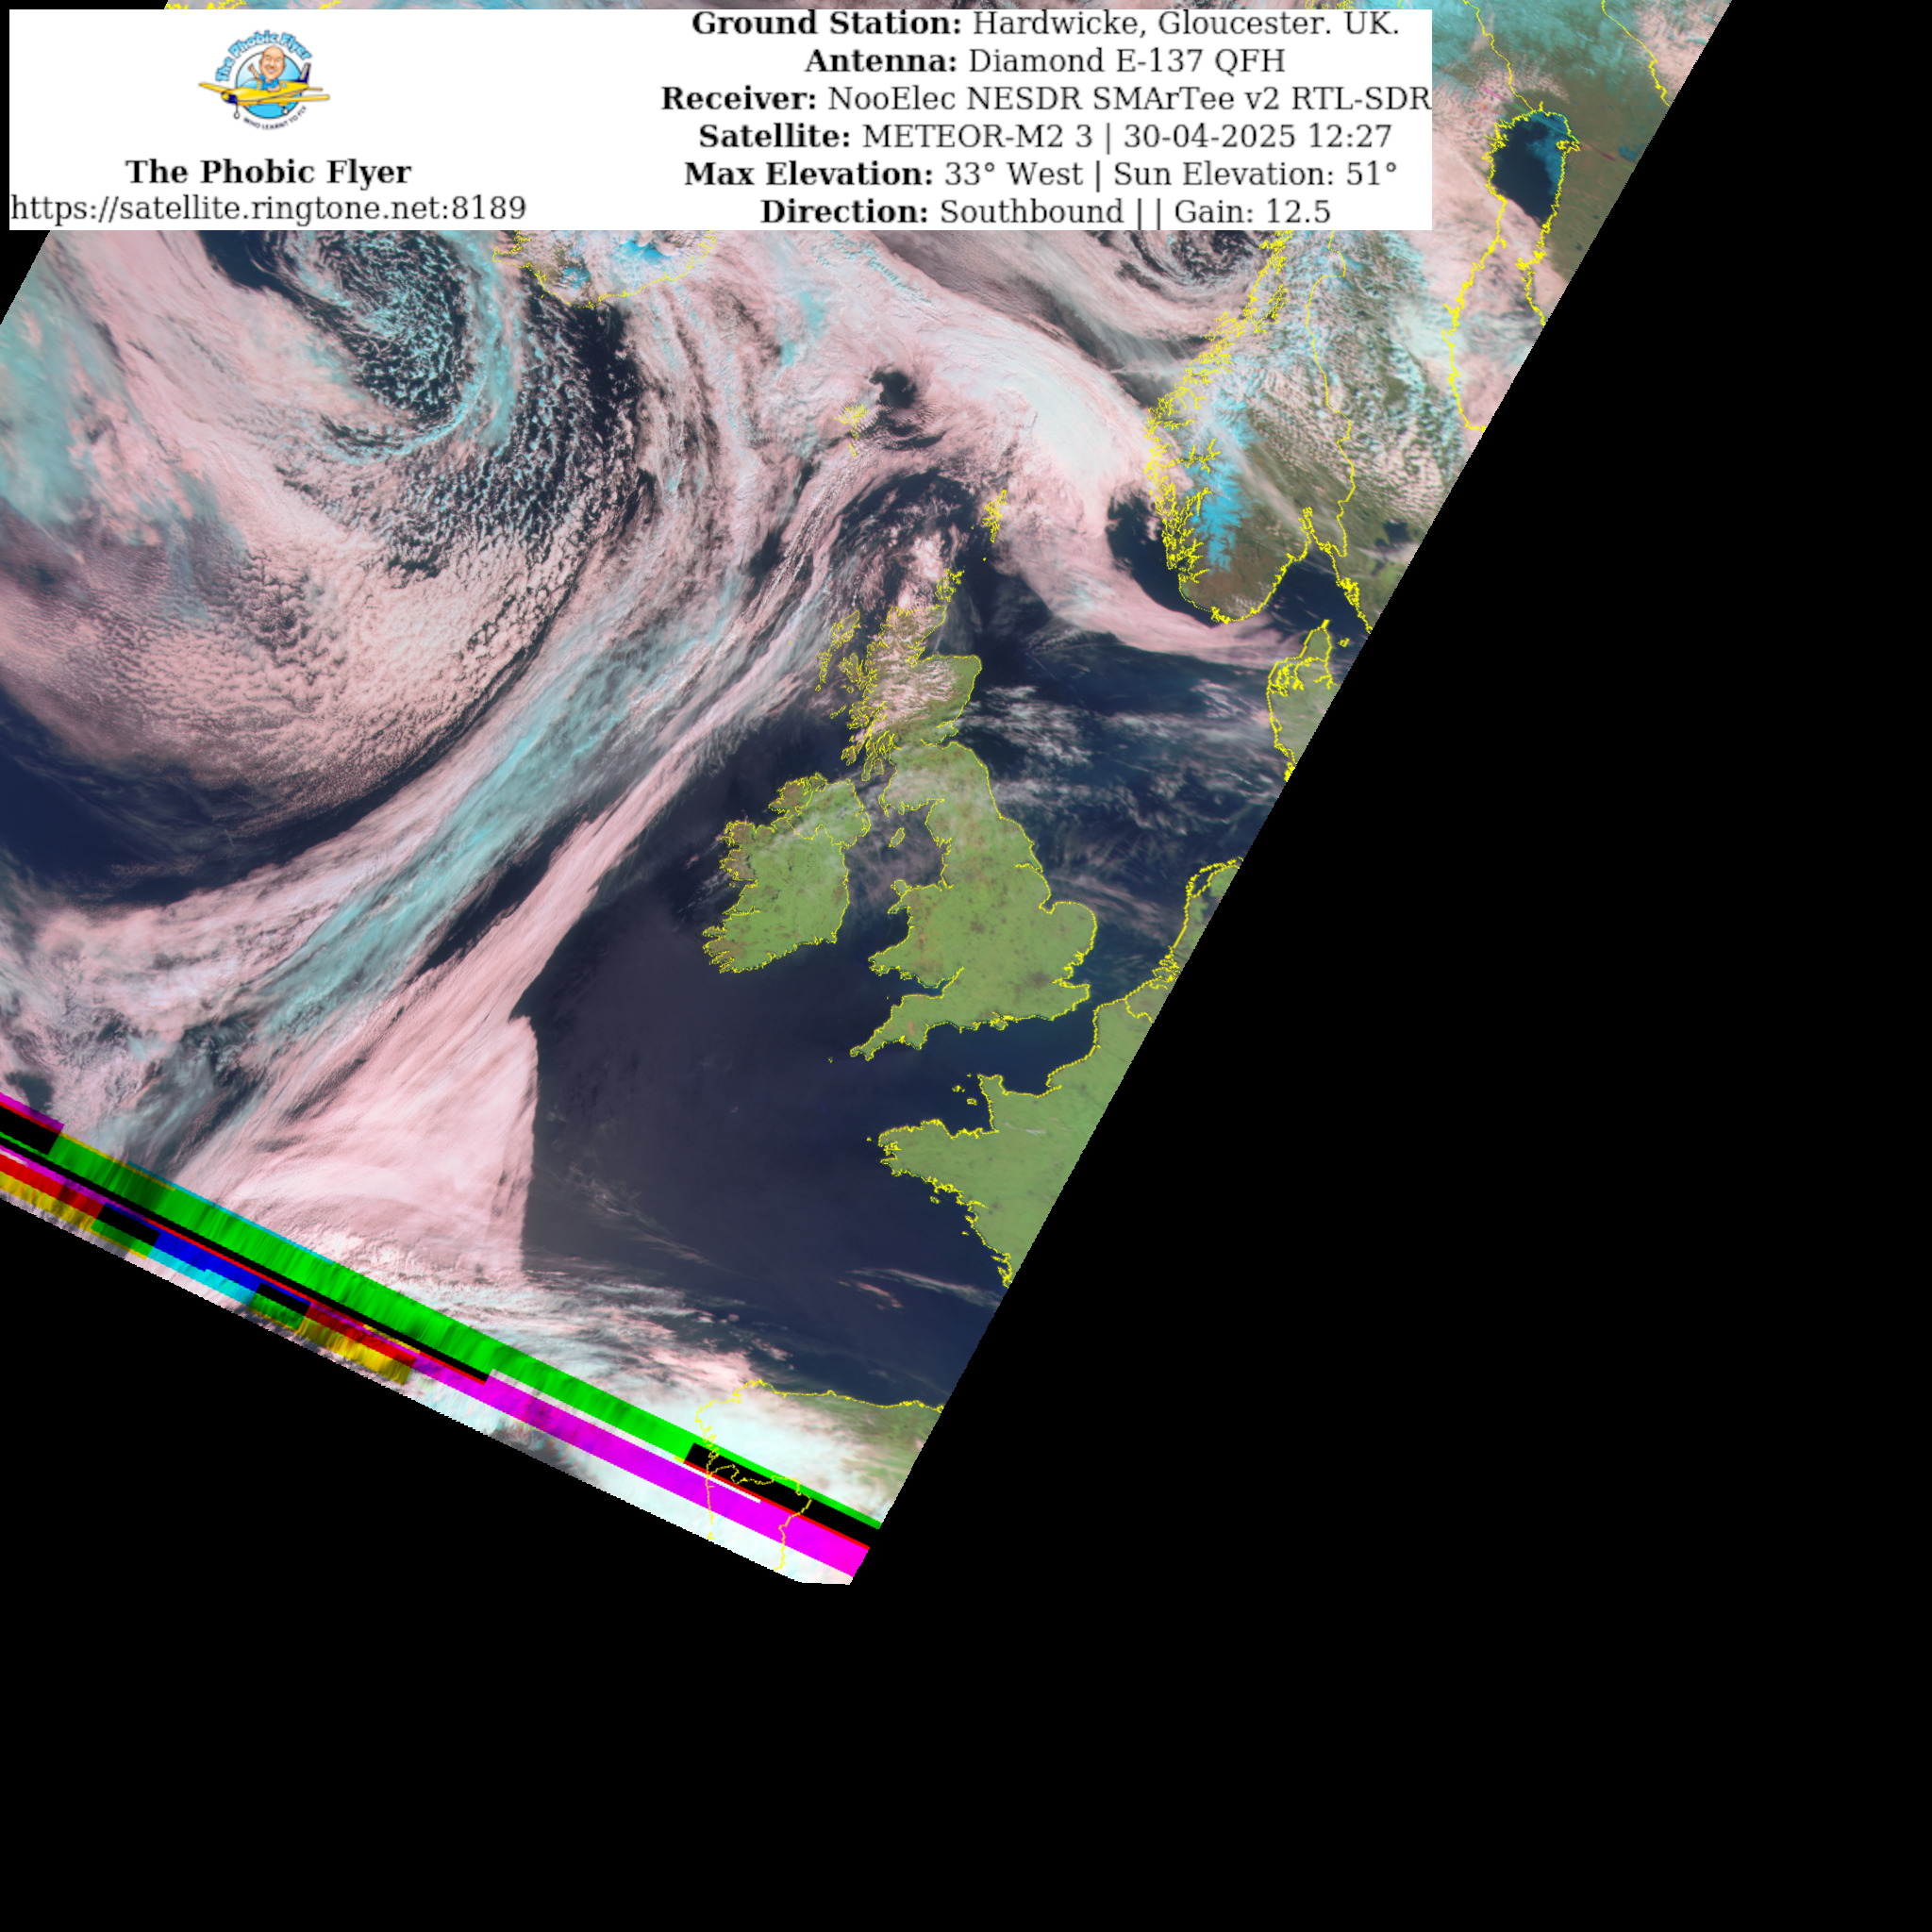This screenshot has height=1932, width=1932.
Task: Click the Phobic Flyer airplane logo
Action: [265, 78]
